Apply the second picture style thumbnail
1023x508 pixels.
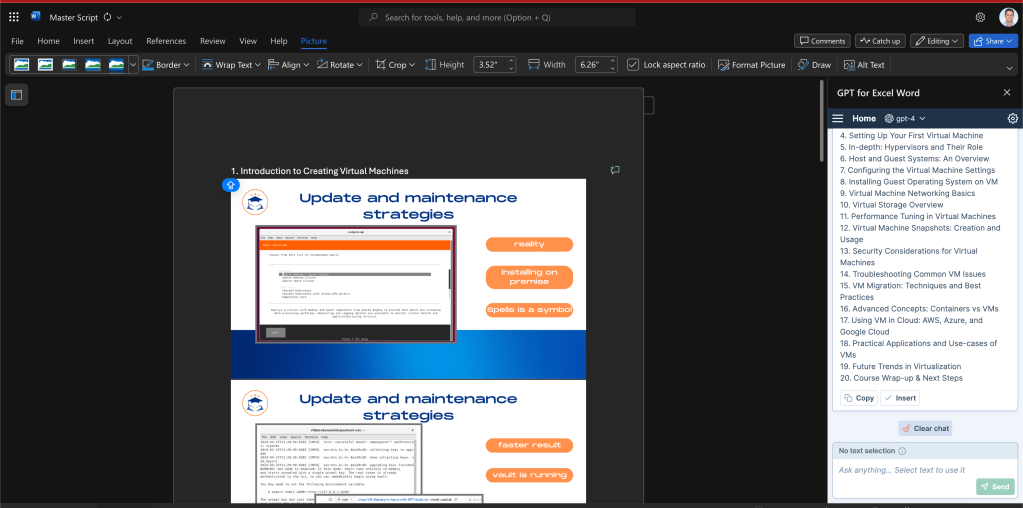point(46,65)
